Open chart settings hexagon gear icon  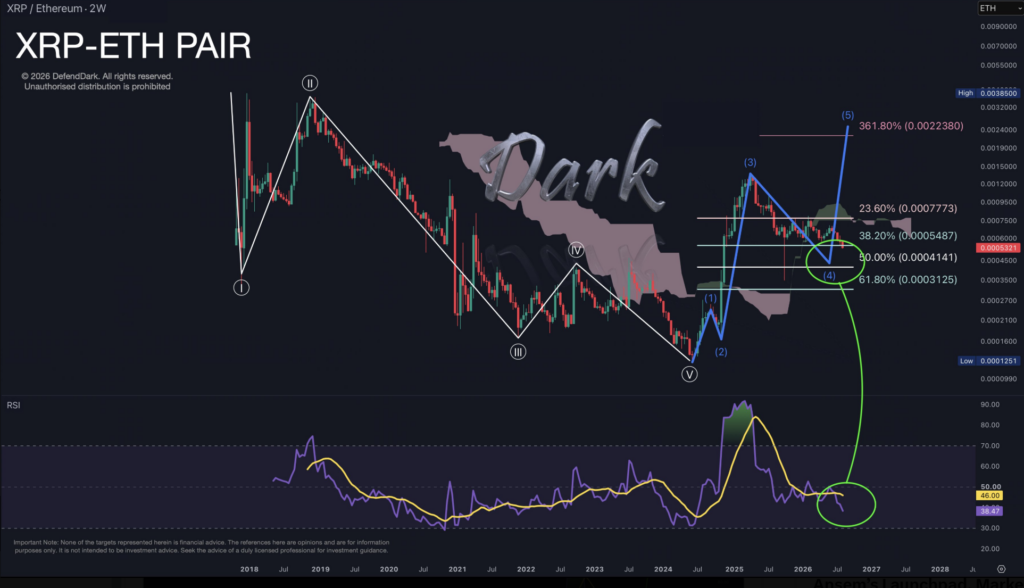1001,569
